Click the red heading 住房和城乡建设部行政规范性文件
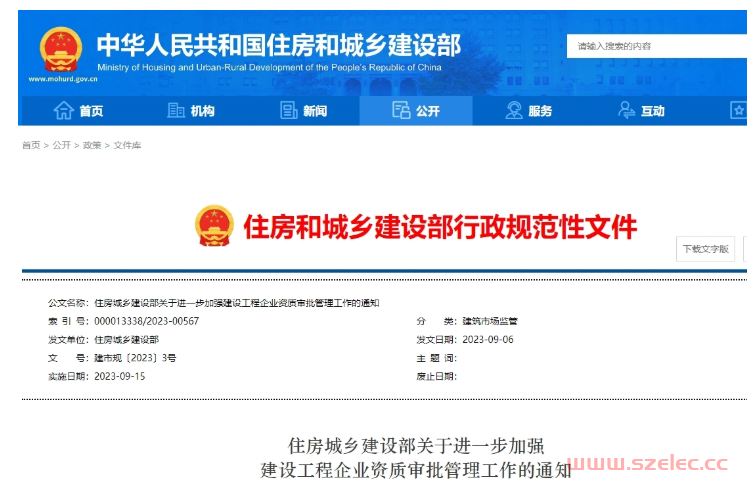This screenshot has height=490, width=747. coord(440,227)
